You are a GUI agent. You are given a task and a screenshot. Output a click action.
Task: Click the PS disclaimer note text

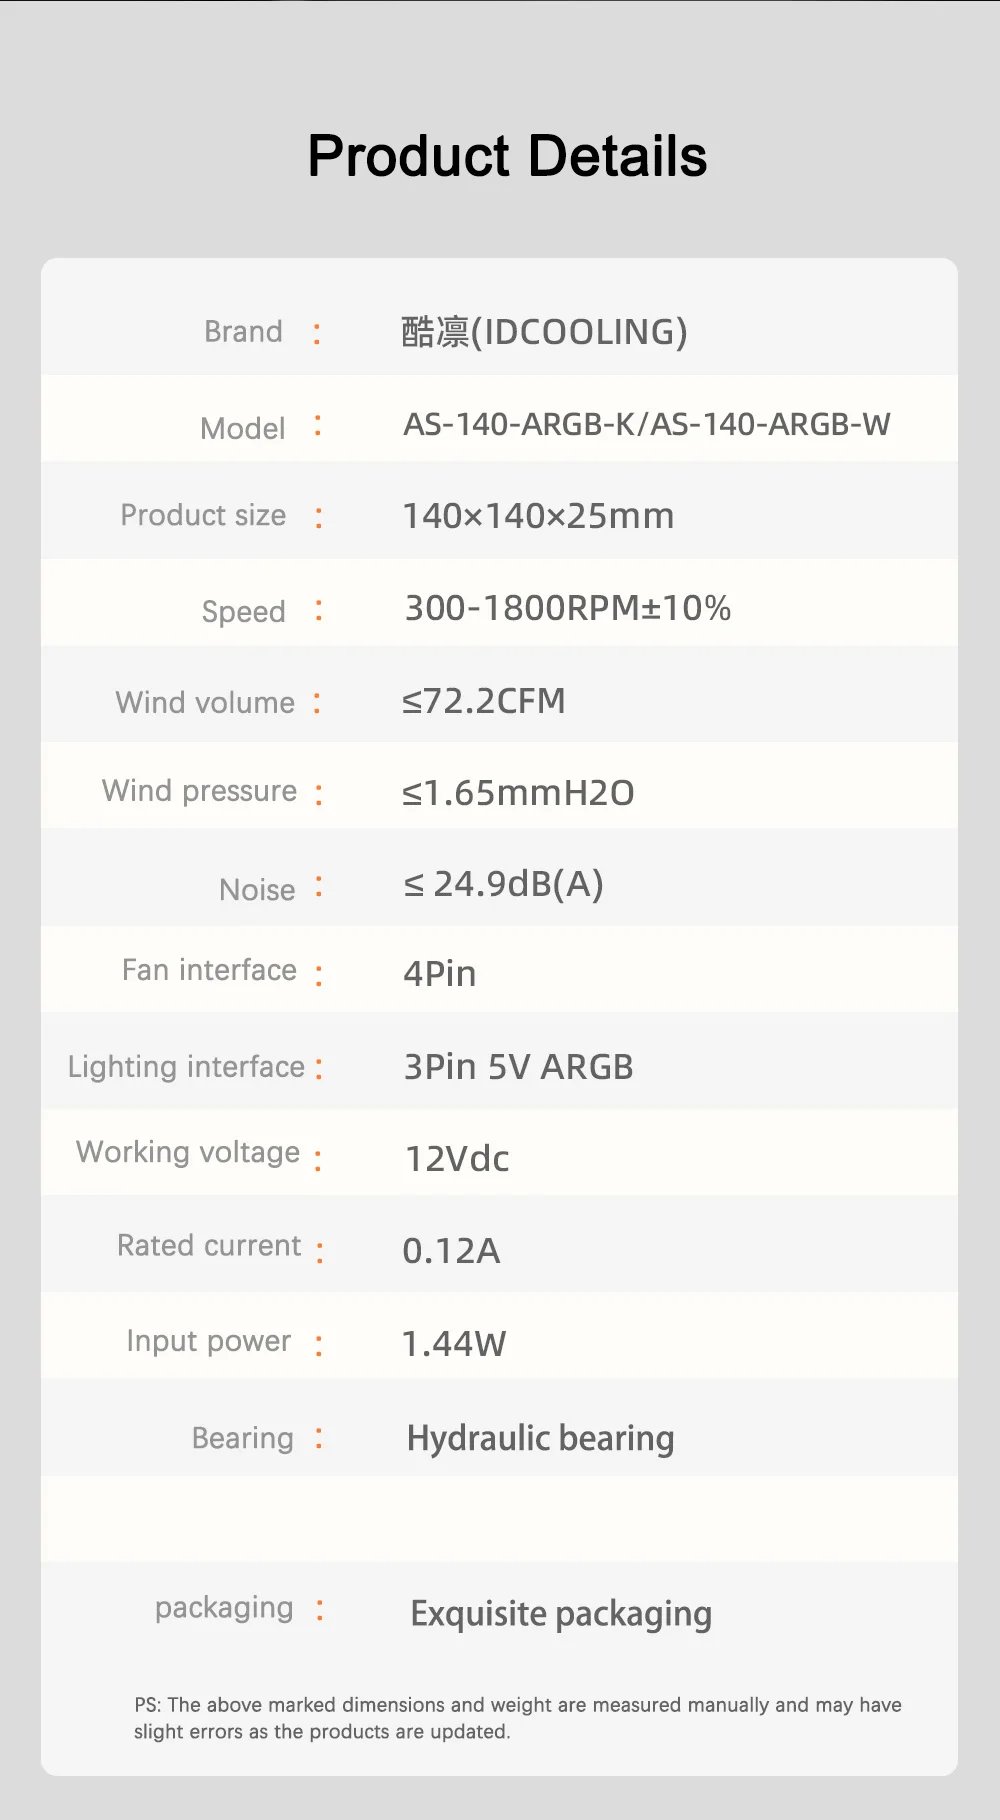517,1717
